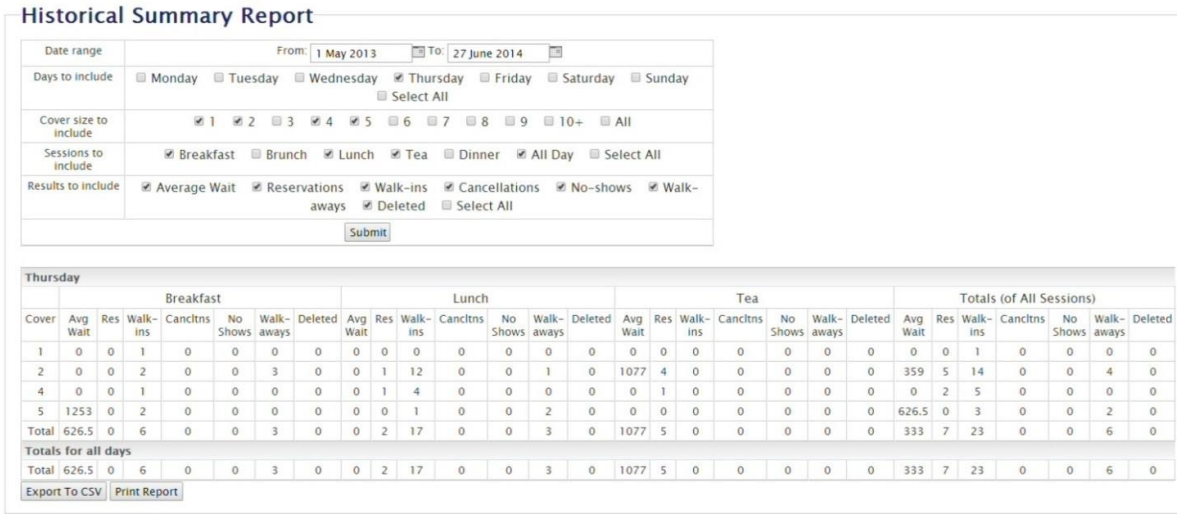
Task: Uncheck the Thursday checkbox
Action: click(x=399, y=78)
